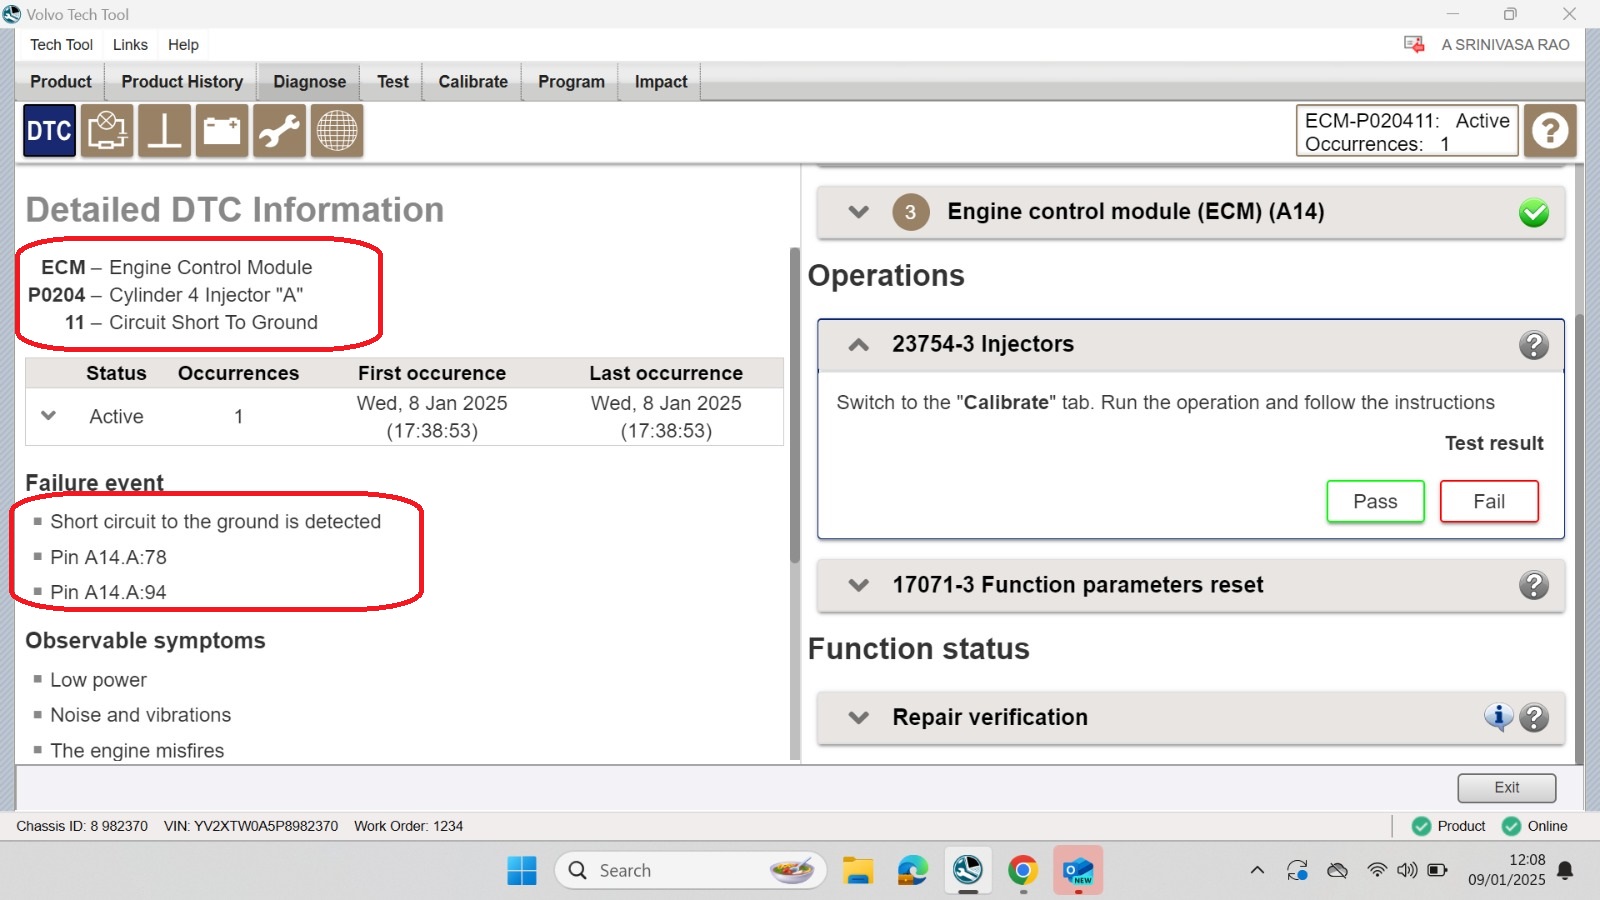Mark the test result as Pass

[x=1375, y=502]
